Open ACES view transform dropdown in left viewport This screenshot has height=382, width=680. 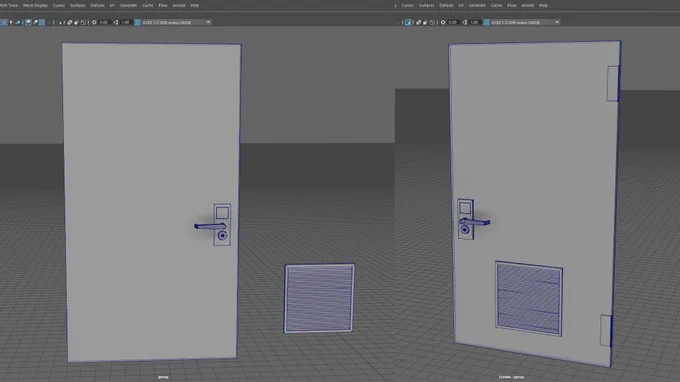tap(177, 22)
